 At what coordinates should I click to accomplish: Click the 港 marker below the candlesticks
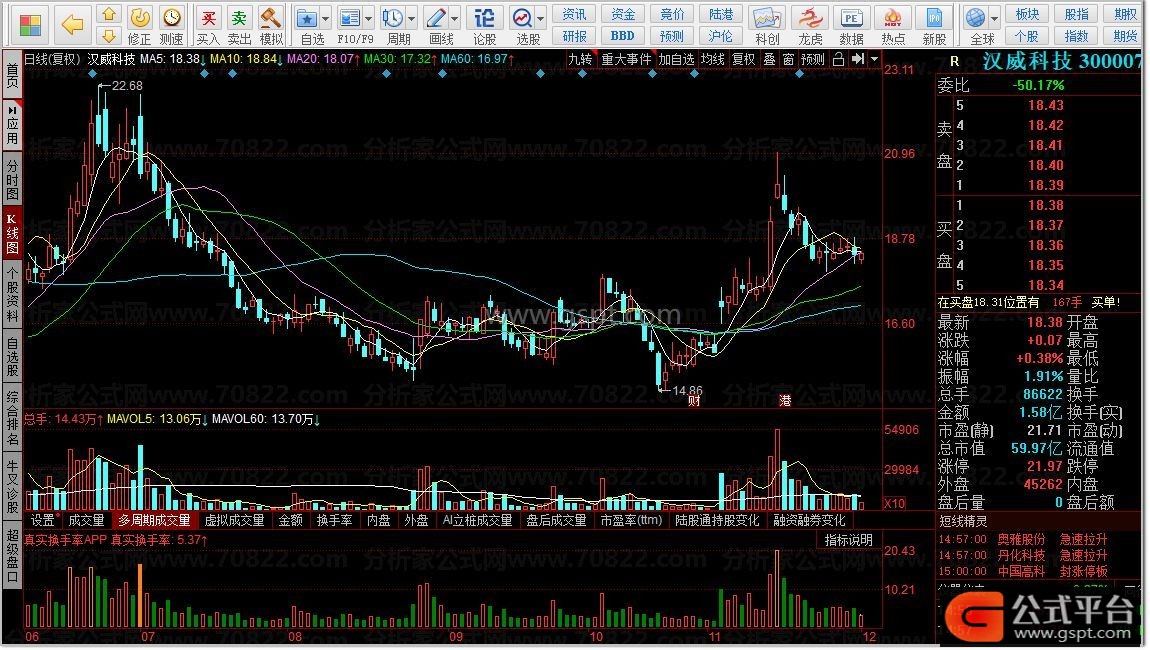coord(785,401)
